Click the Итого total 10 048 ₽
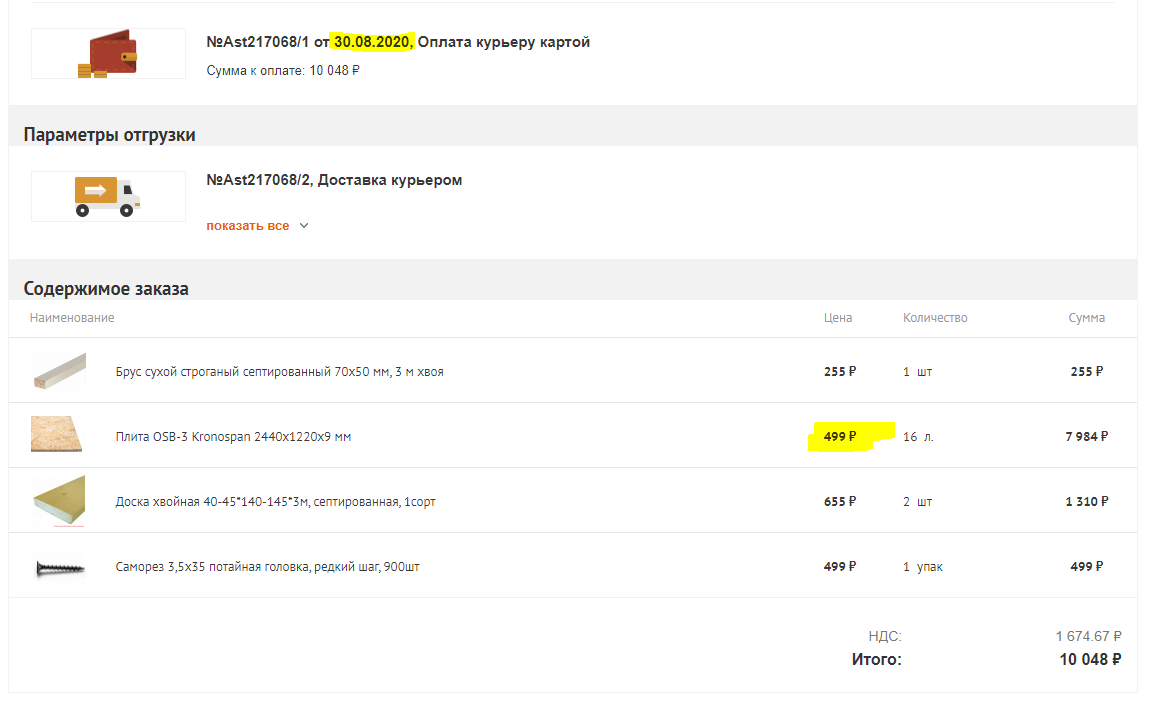This screenshot has width=1153, height=703. pyautogui.click(x=1090, y=660)
